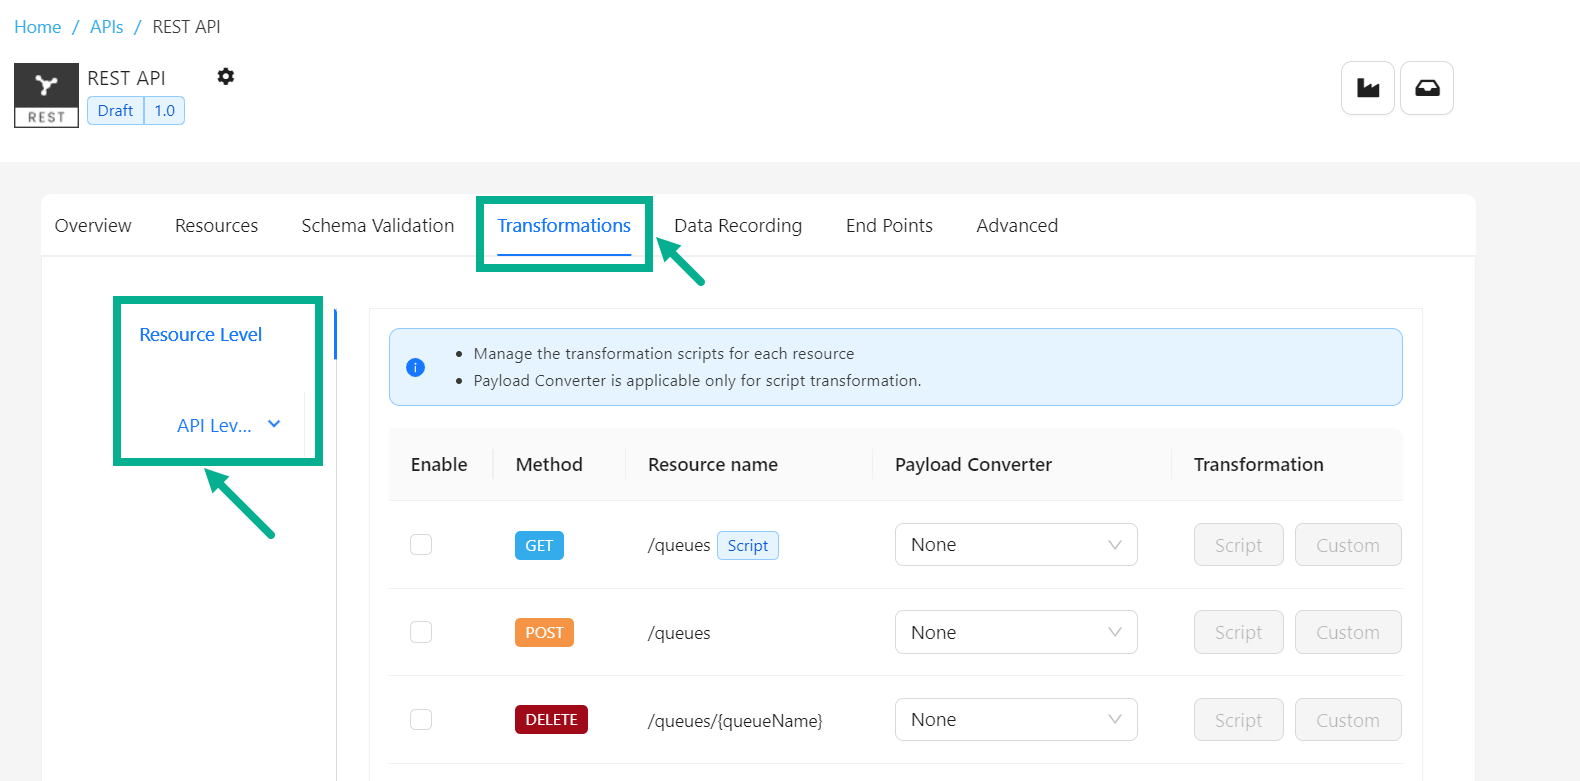Click the orange POST method badge
The image size is (1580, 781).
(544, 633)
